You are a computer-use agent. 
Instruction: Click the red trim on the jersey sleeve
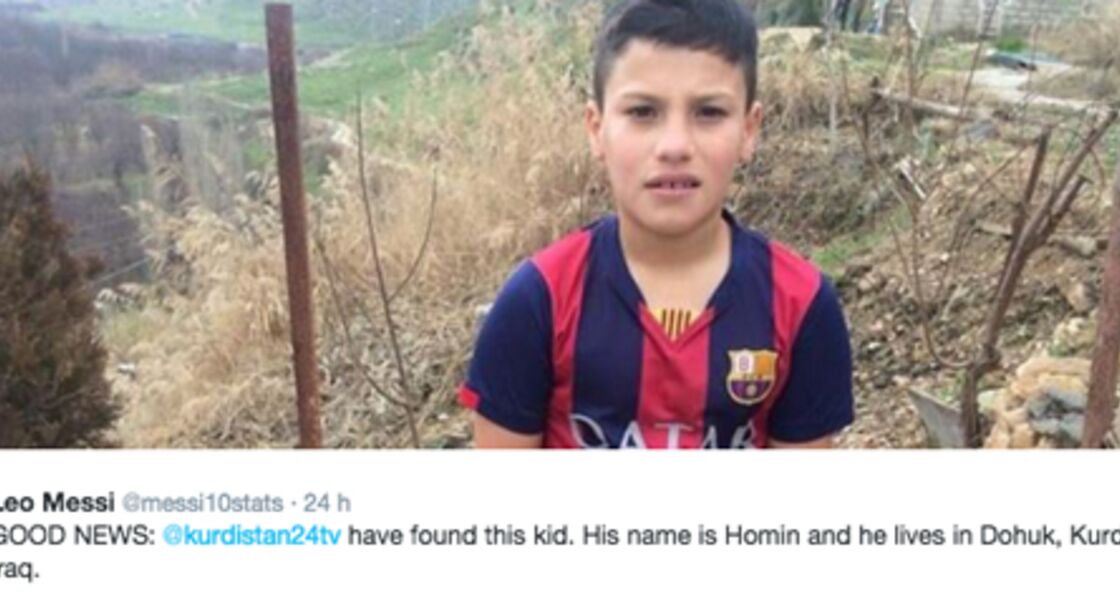[x=469, y=396]
